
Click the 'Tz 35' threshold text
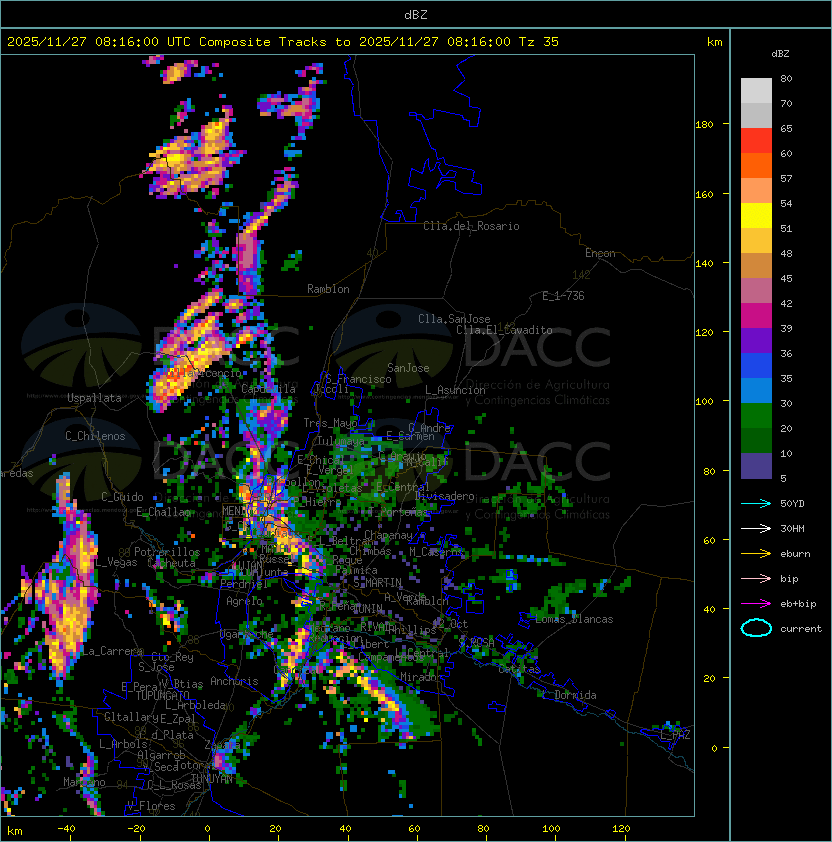coord(539,42)
